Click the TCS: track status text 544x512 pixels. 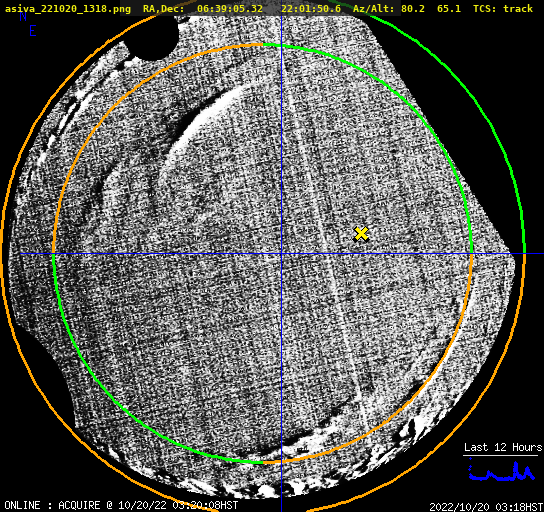point(503,9)
